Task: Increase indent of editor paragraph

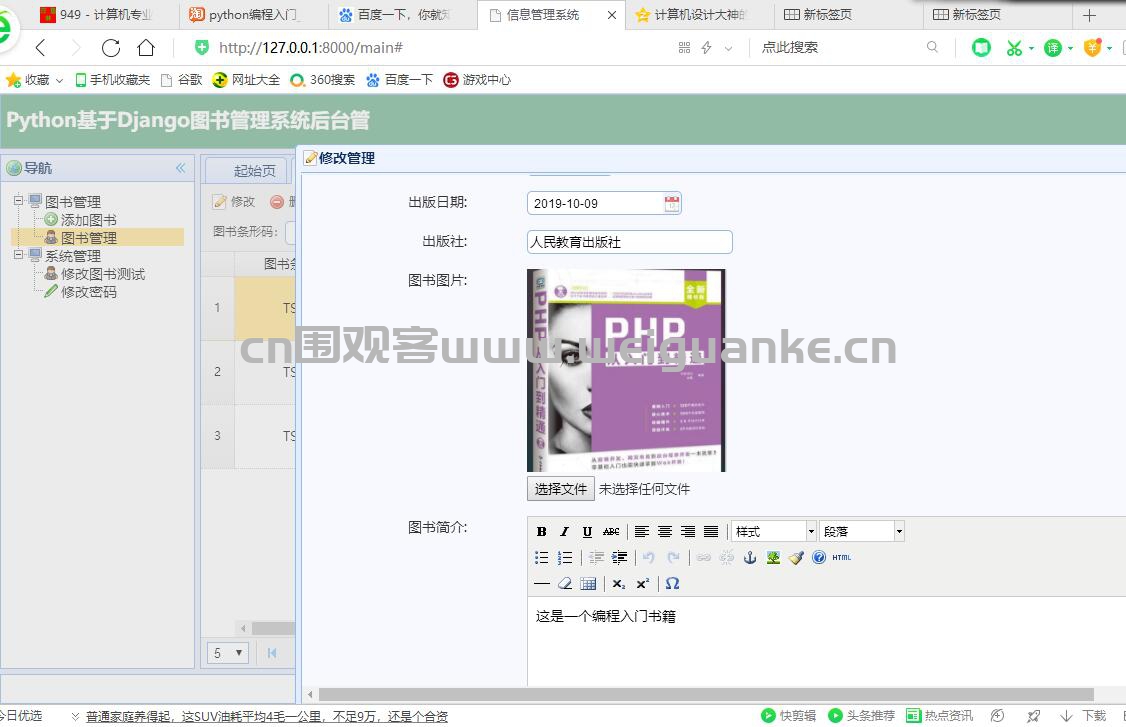Action: point(619,557)
